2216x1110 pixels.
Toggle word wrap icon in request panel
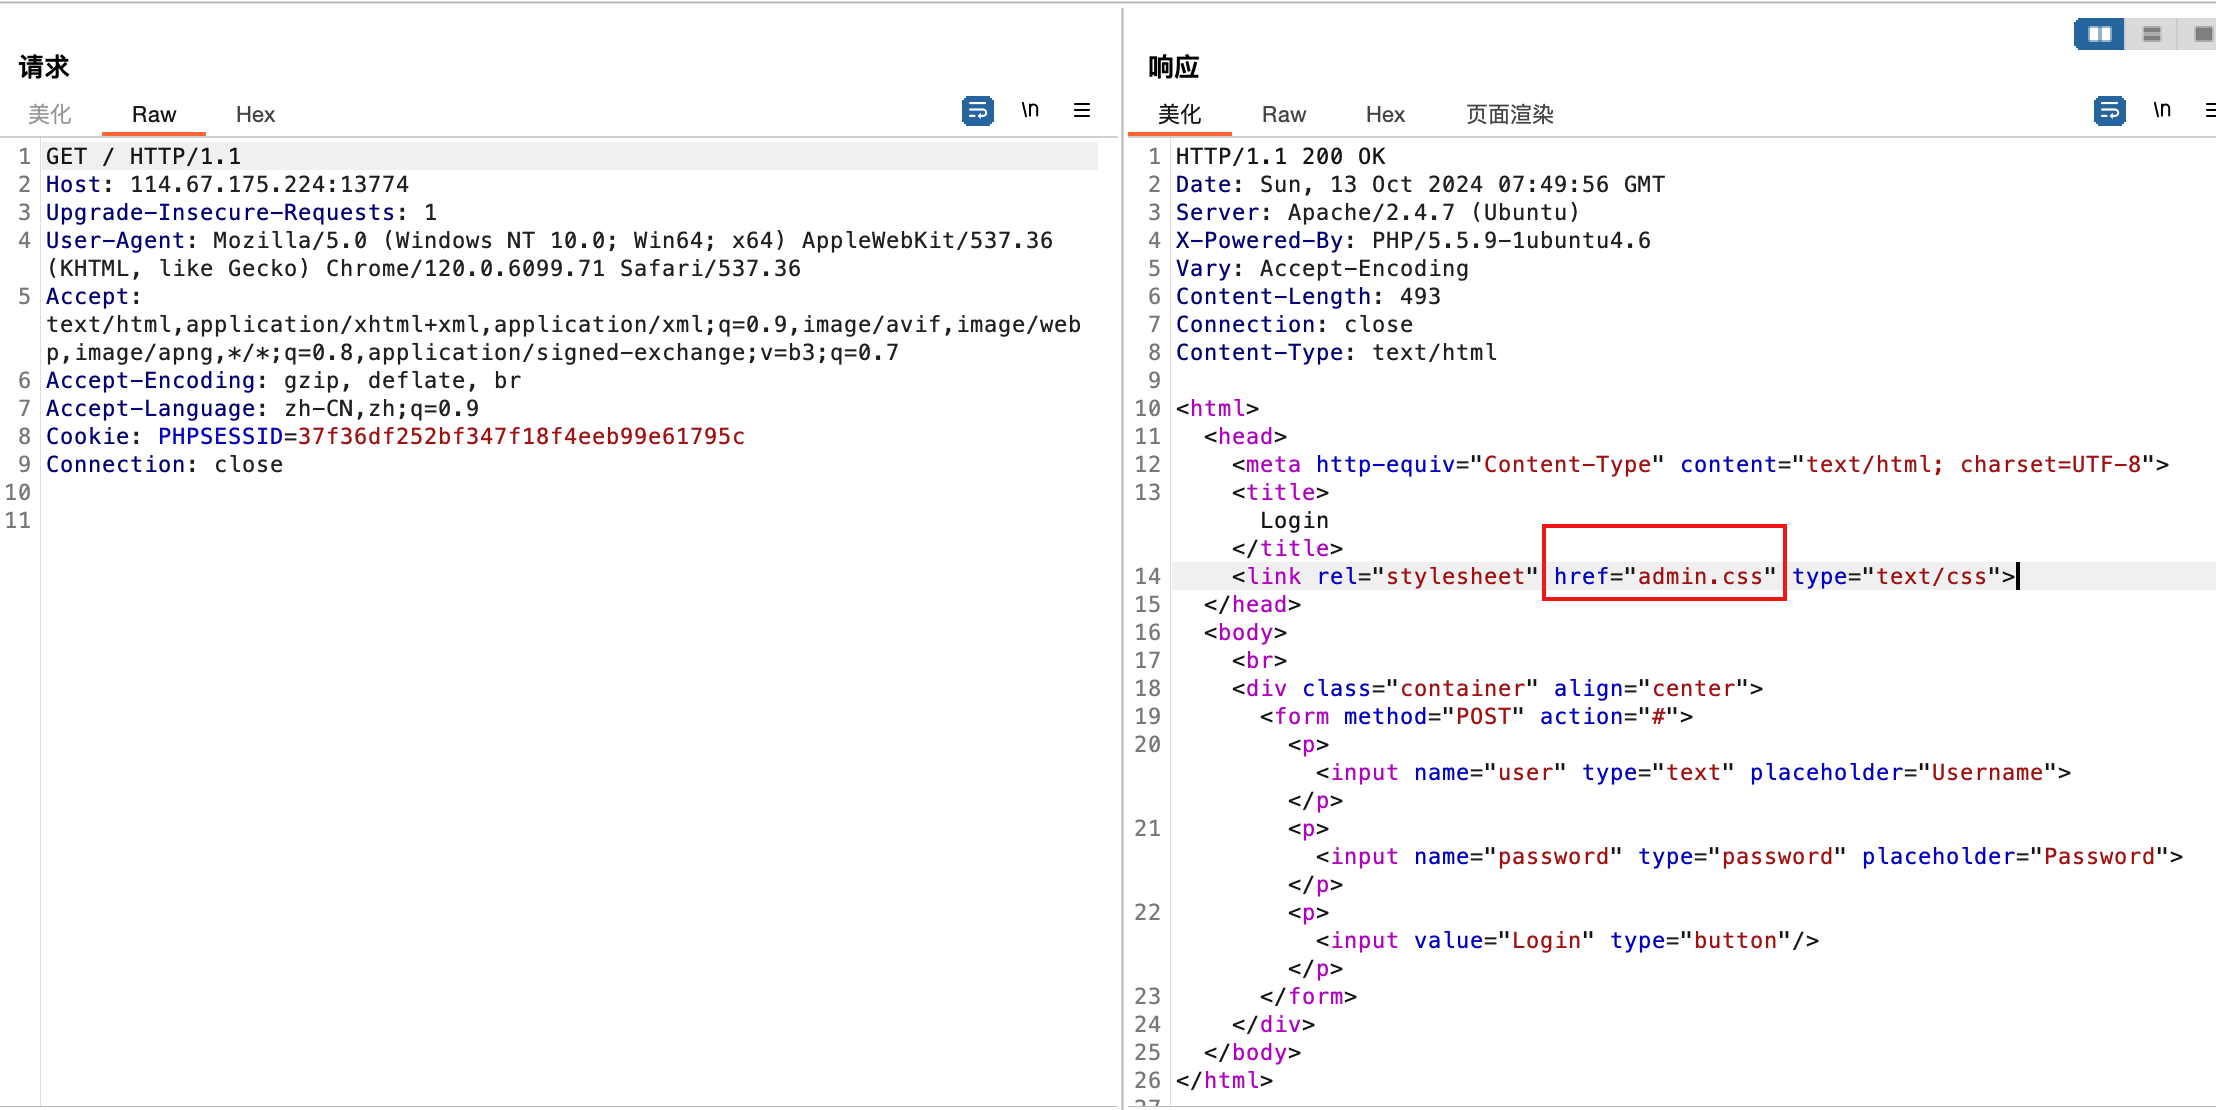977,111
